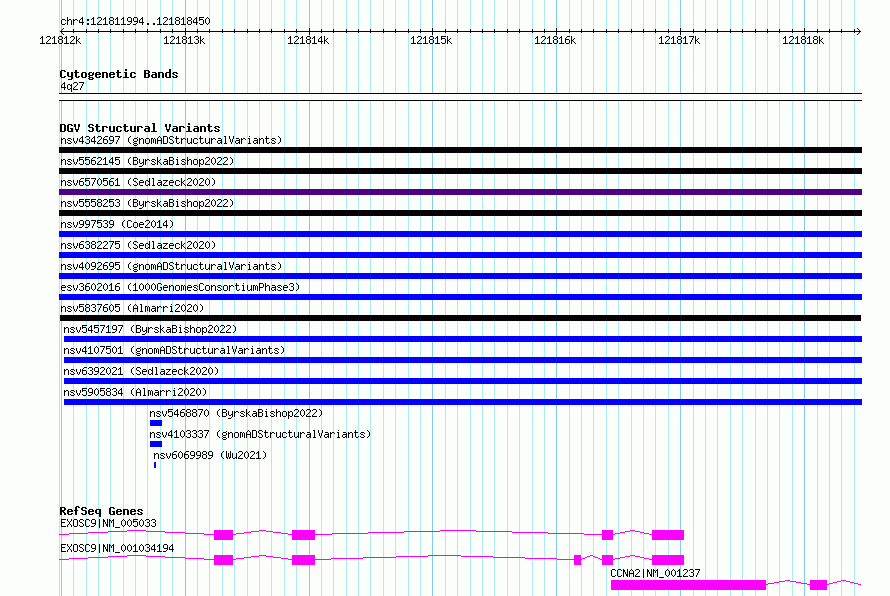
Task: Click the 121812k ruler tick label
Action: 60,40
